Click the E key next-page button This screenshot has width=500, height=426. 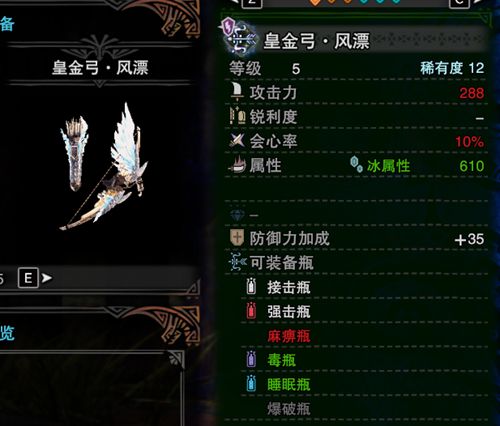click(x=28, y=278)
